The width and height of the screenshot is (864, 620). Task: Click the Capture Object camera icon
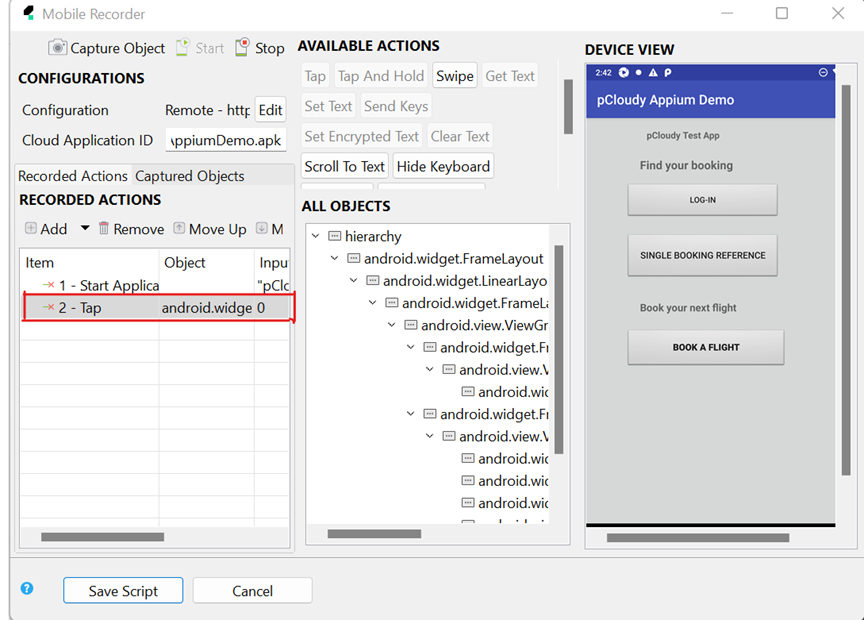[58, 48]
